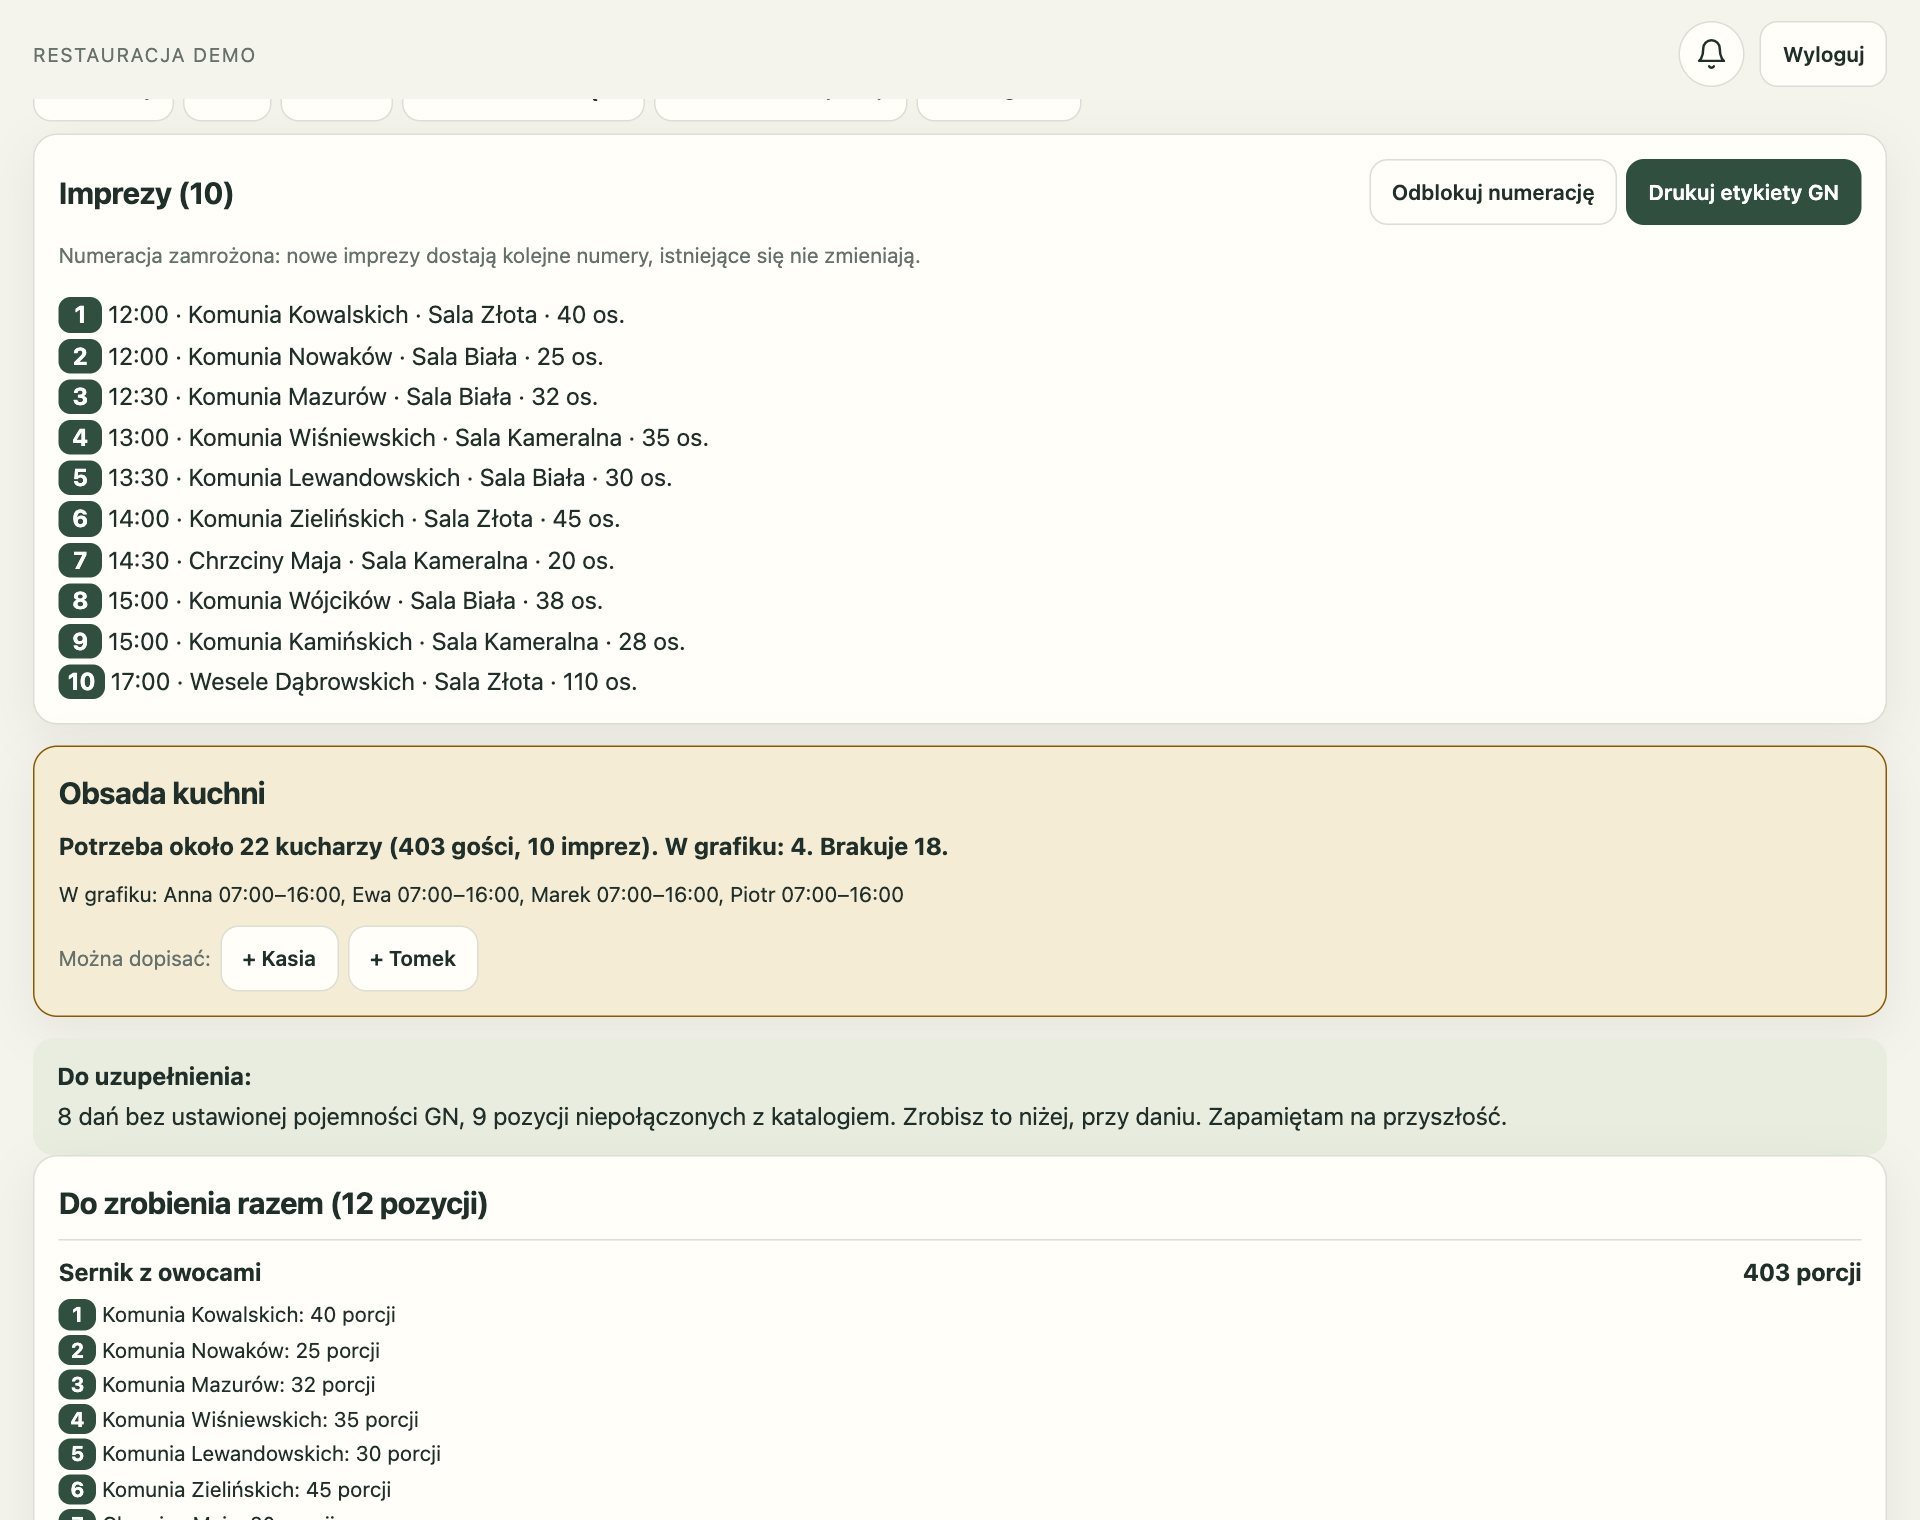The width and height of the screenshot is (1920, 1520).
Task: Click number badge 5 beside Komunia Lewandowskich 13:30
Action: (80, 478)
